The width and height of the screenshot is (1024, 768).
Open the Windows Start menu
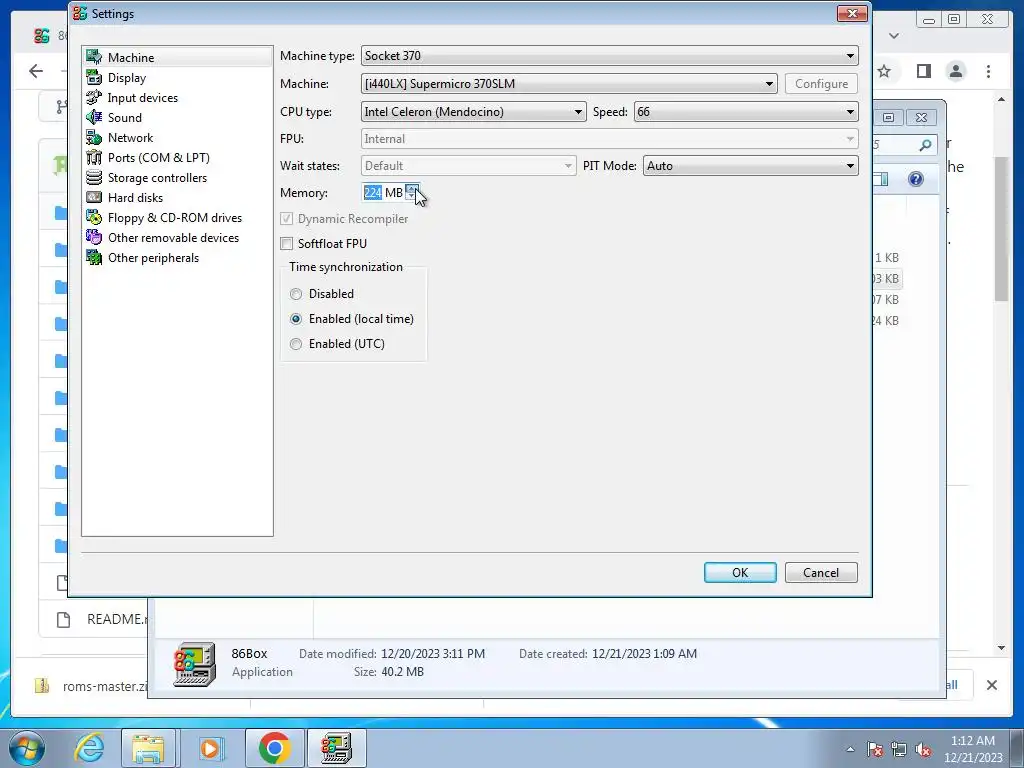(26, 748)
